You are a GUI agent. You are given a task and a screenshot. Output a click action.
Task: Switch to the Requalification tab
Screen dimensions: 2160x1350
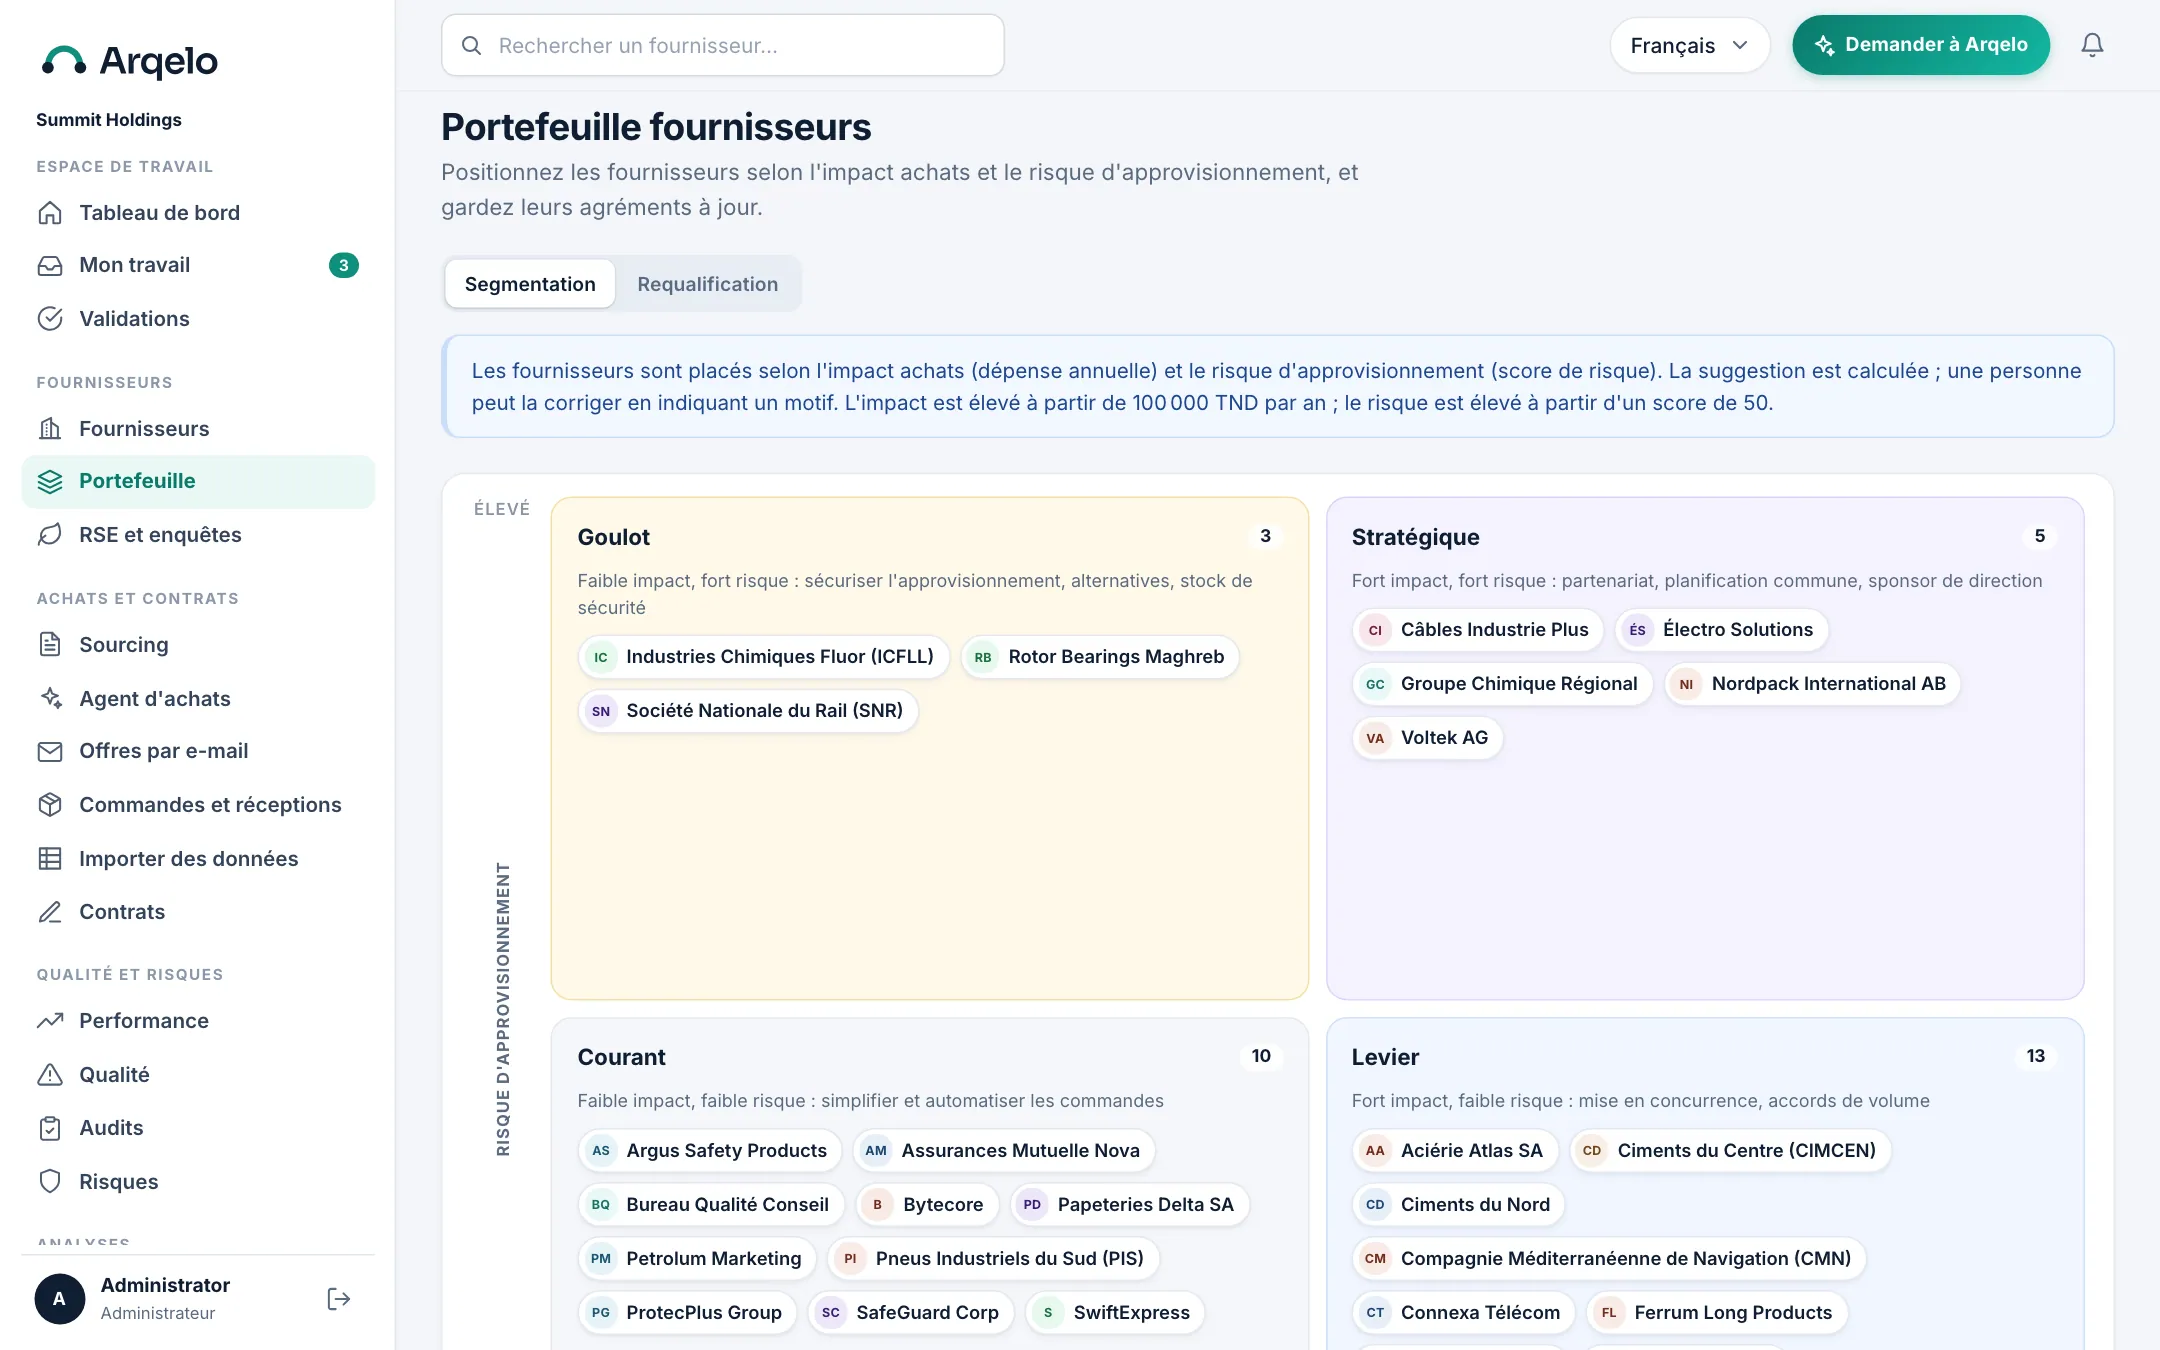pyautogui.click(x=707, y=284)
